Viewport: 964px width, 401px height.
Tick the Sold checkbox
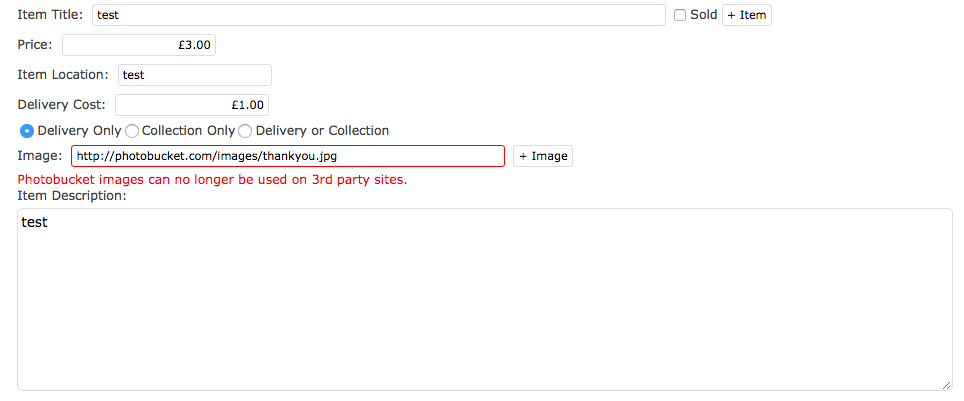click(x=680, y=15)
